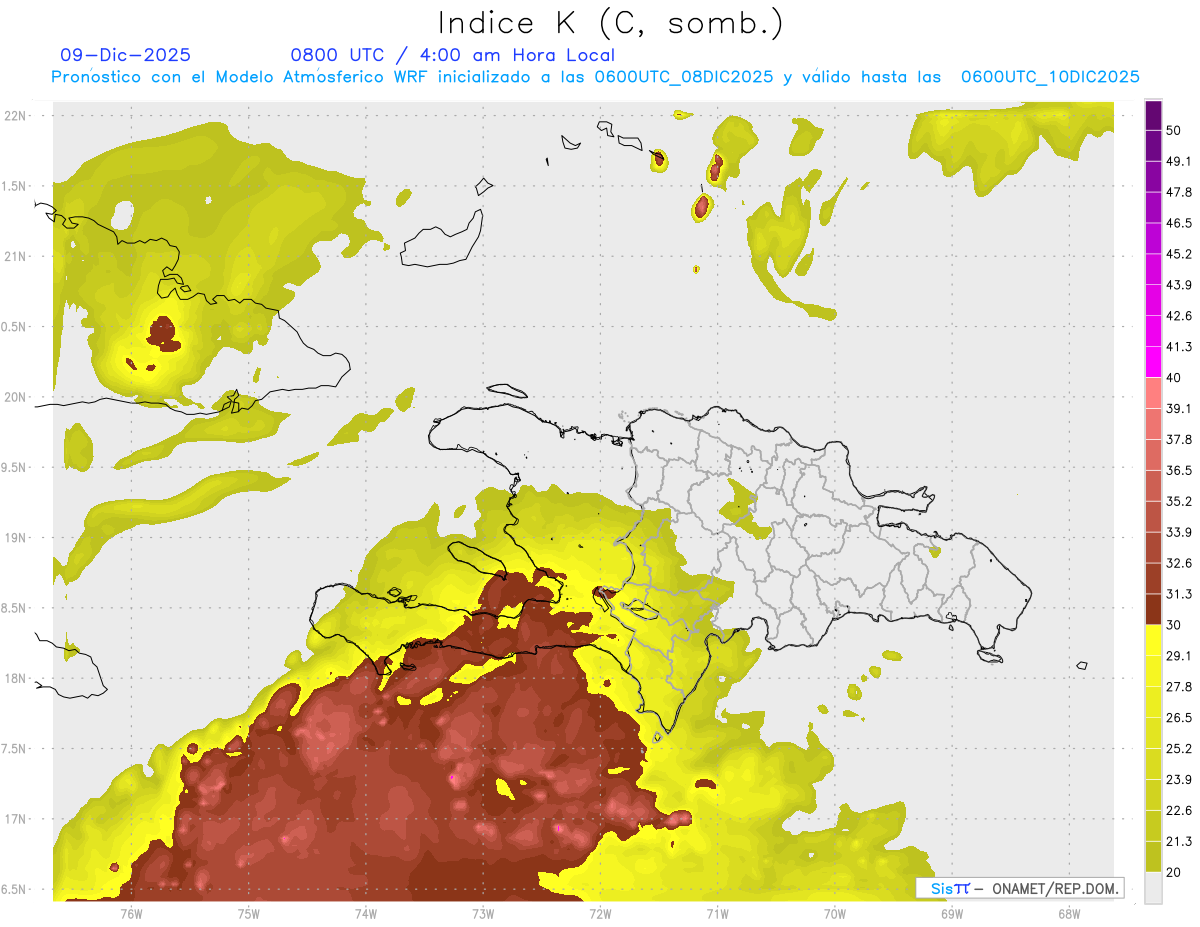Click the legend value "23.9"
1200x927 pixels.
1179,780
